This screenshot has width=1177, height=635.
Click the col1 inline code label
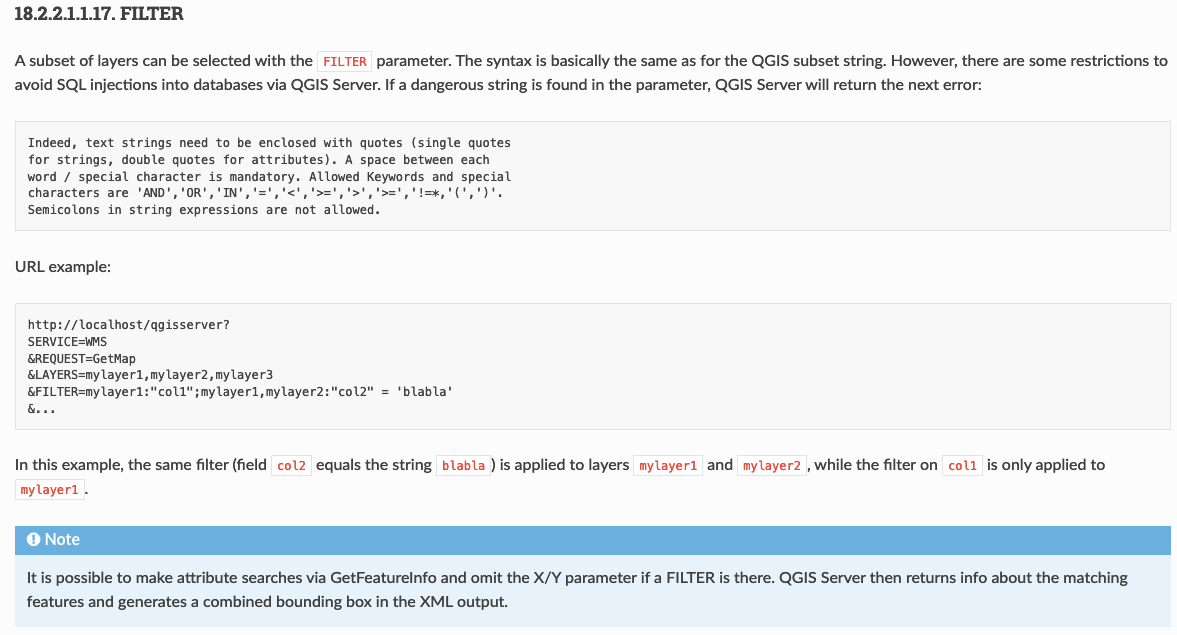pyautogui.click(x=962, y=465)
